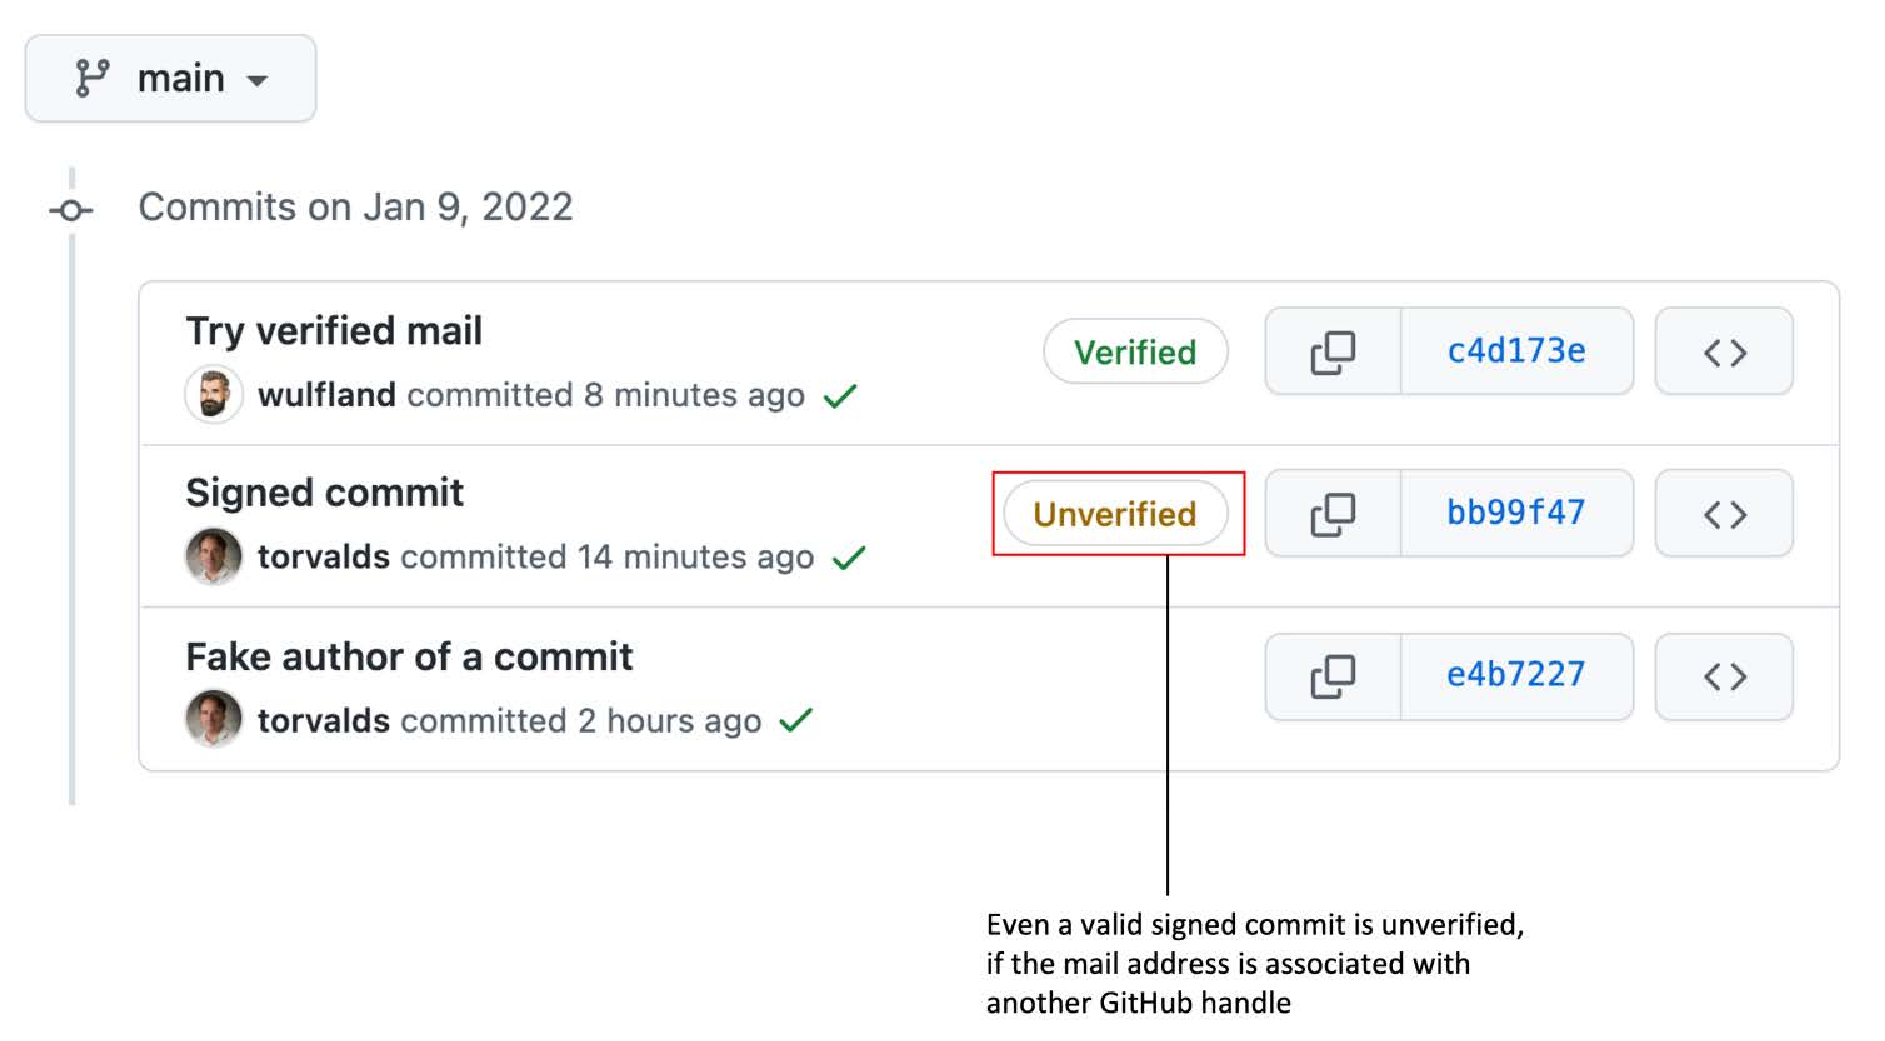Open commit hash e4b7227
The height and width of the screenshot is (1041, 1885).
(1516, 677)
